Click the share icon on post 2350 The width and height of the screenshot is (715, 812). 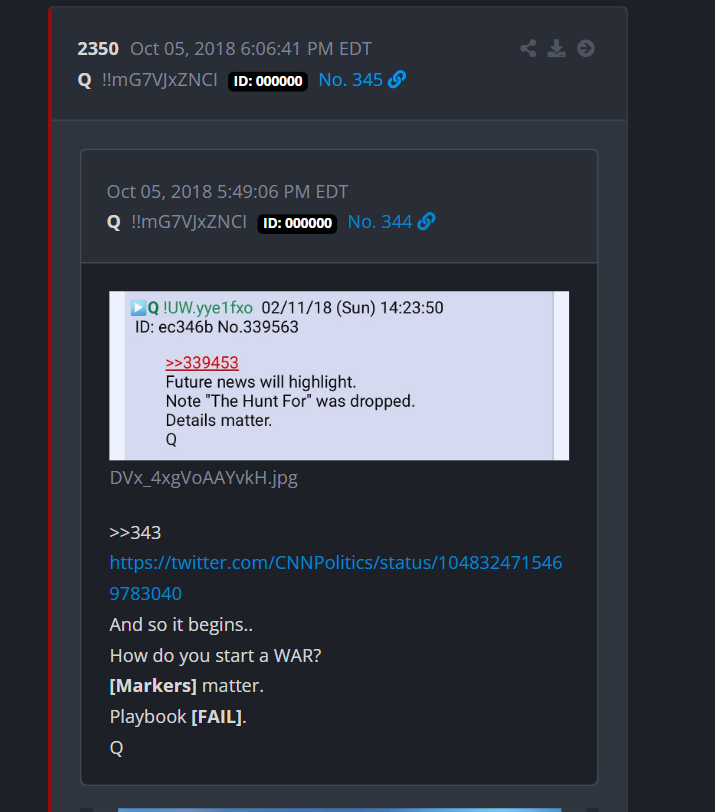pyautogui.click(x=528, y=49)
